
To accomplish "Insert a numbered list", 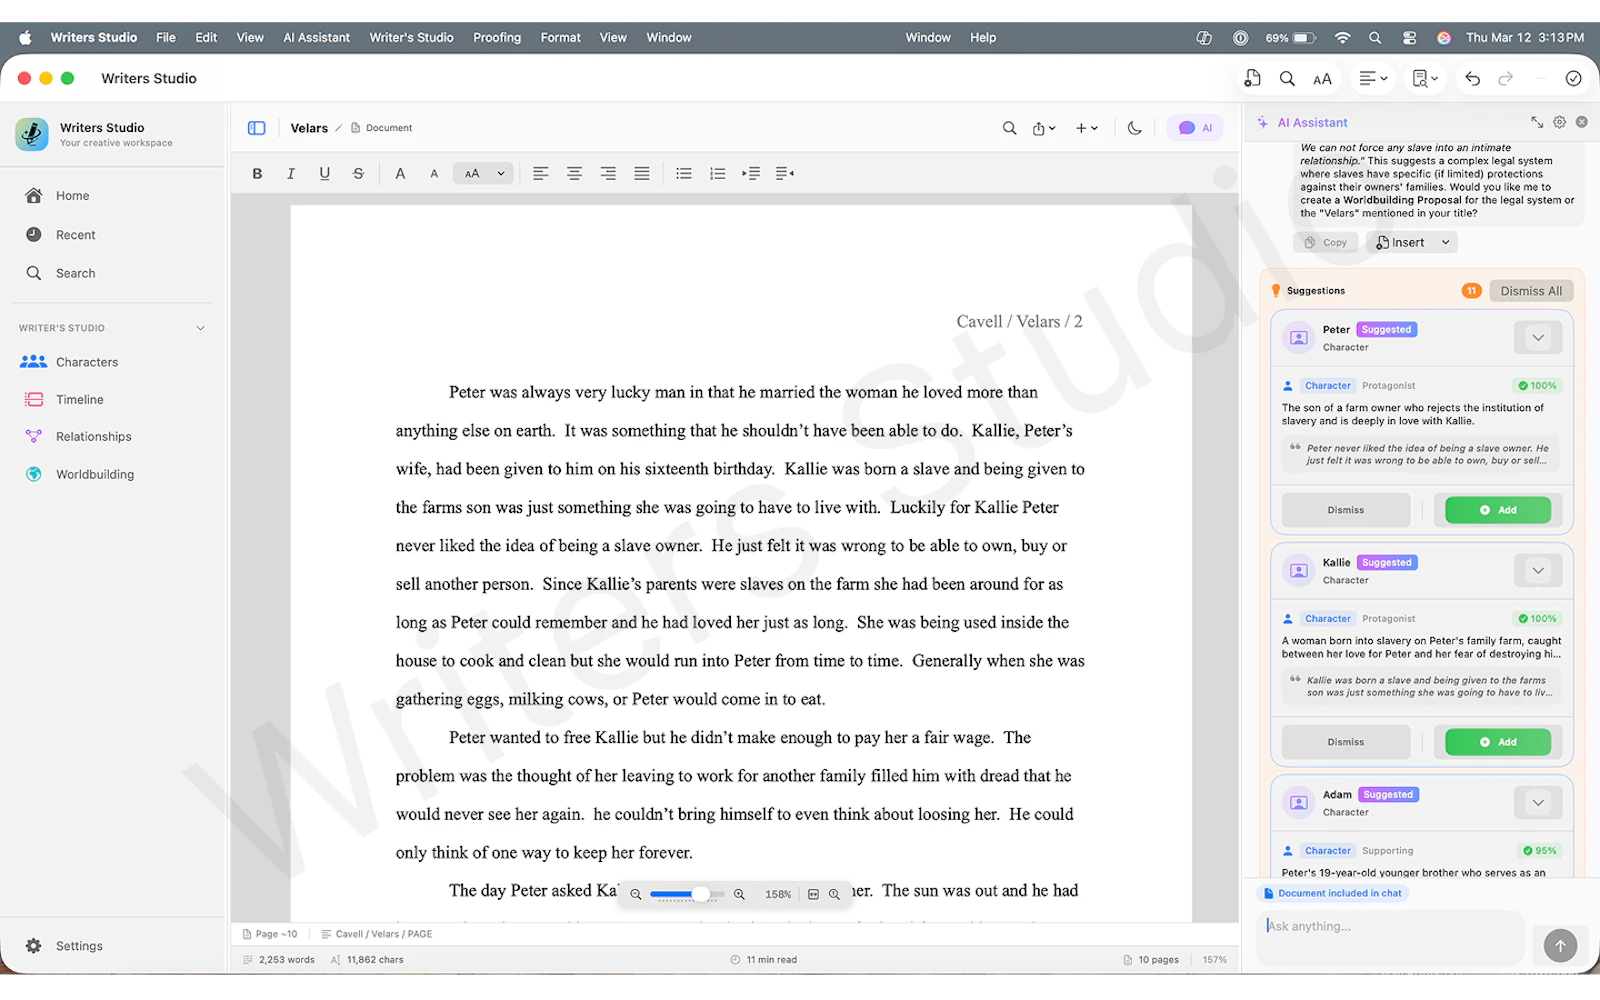I will 717,173.
